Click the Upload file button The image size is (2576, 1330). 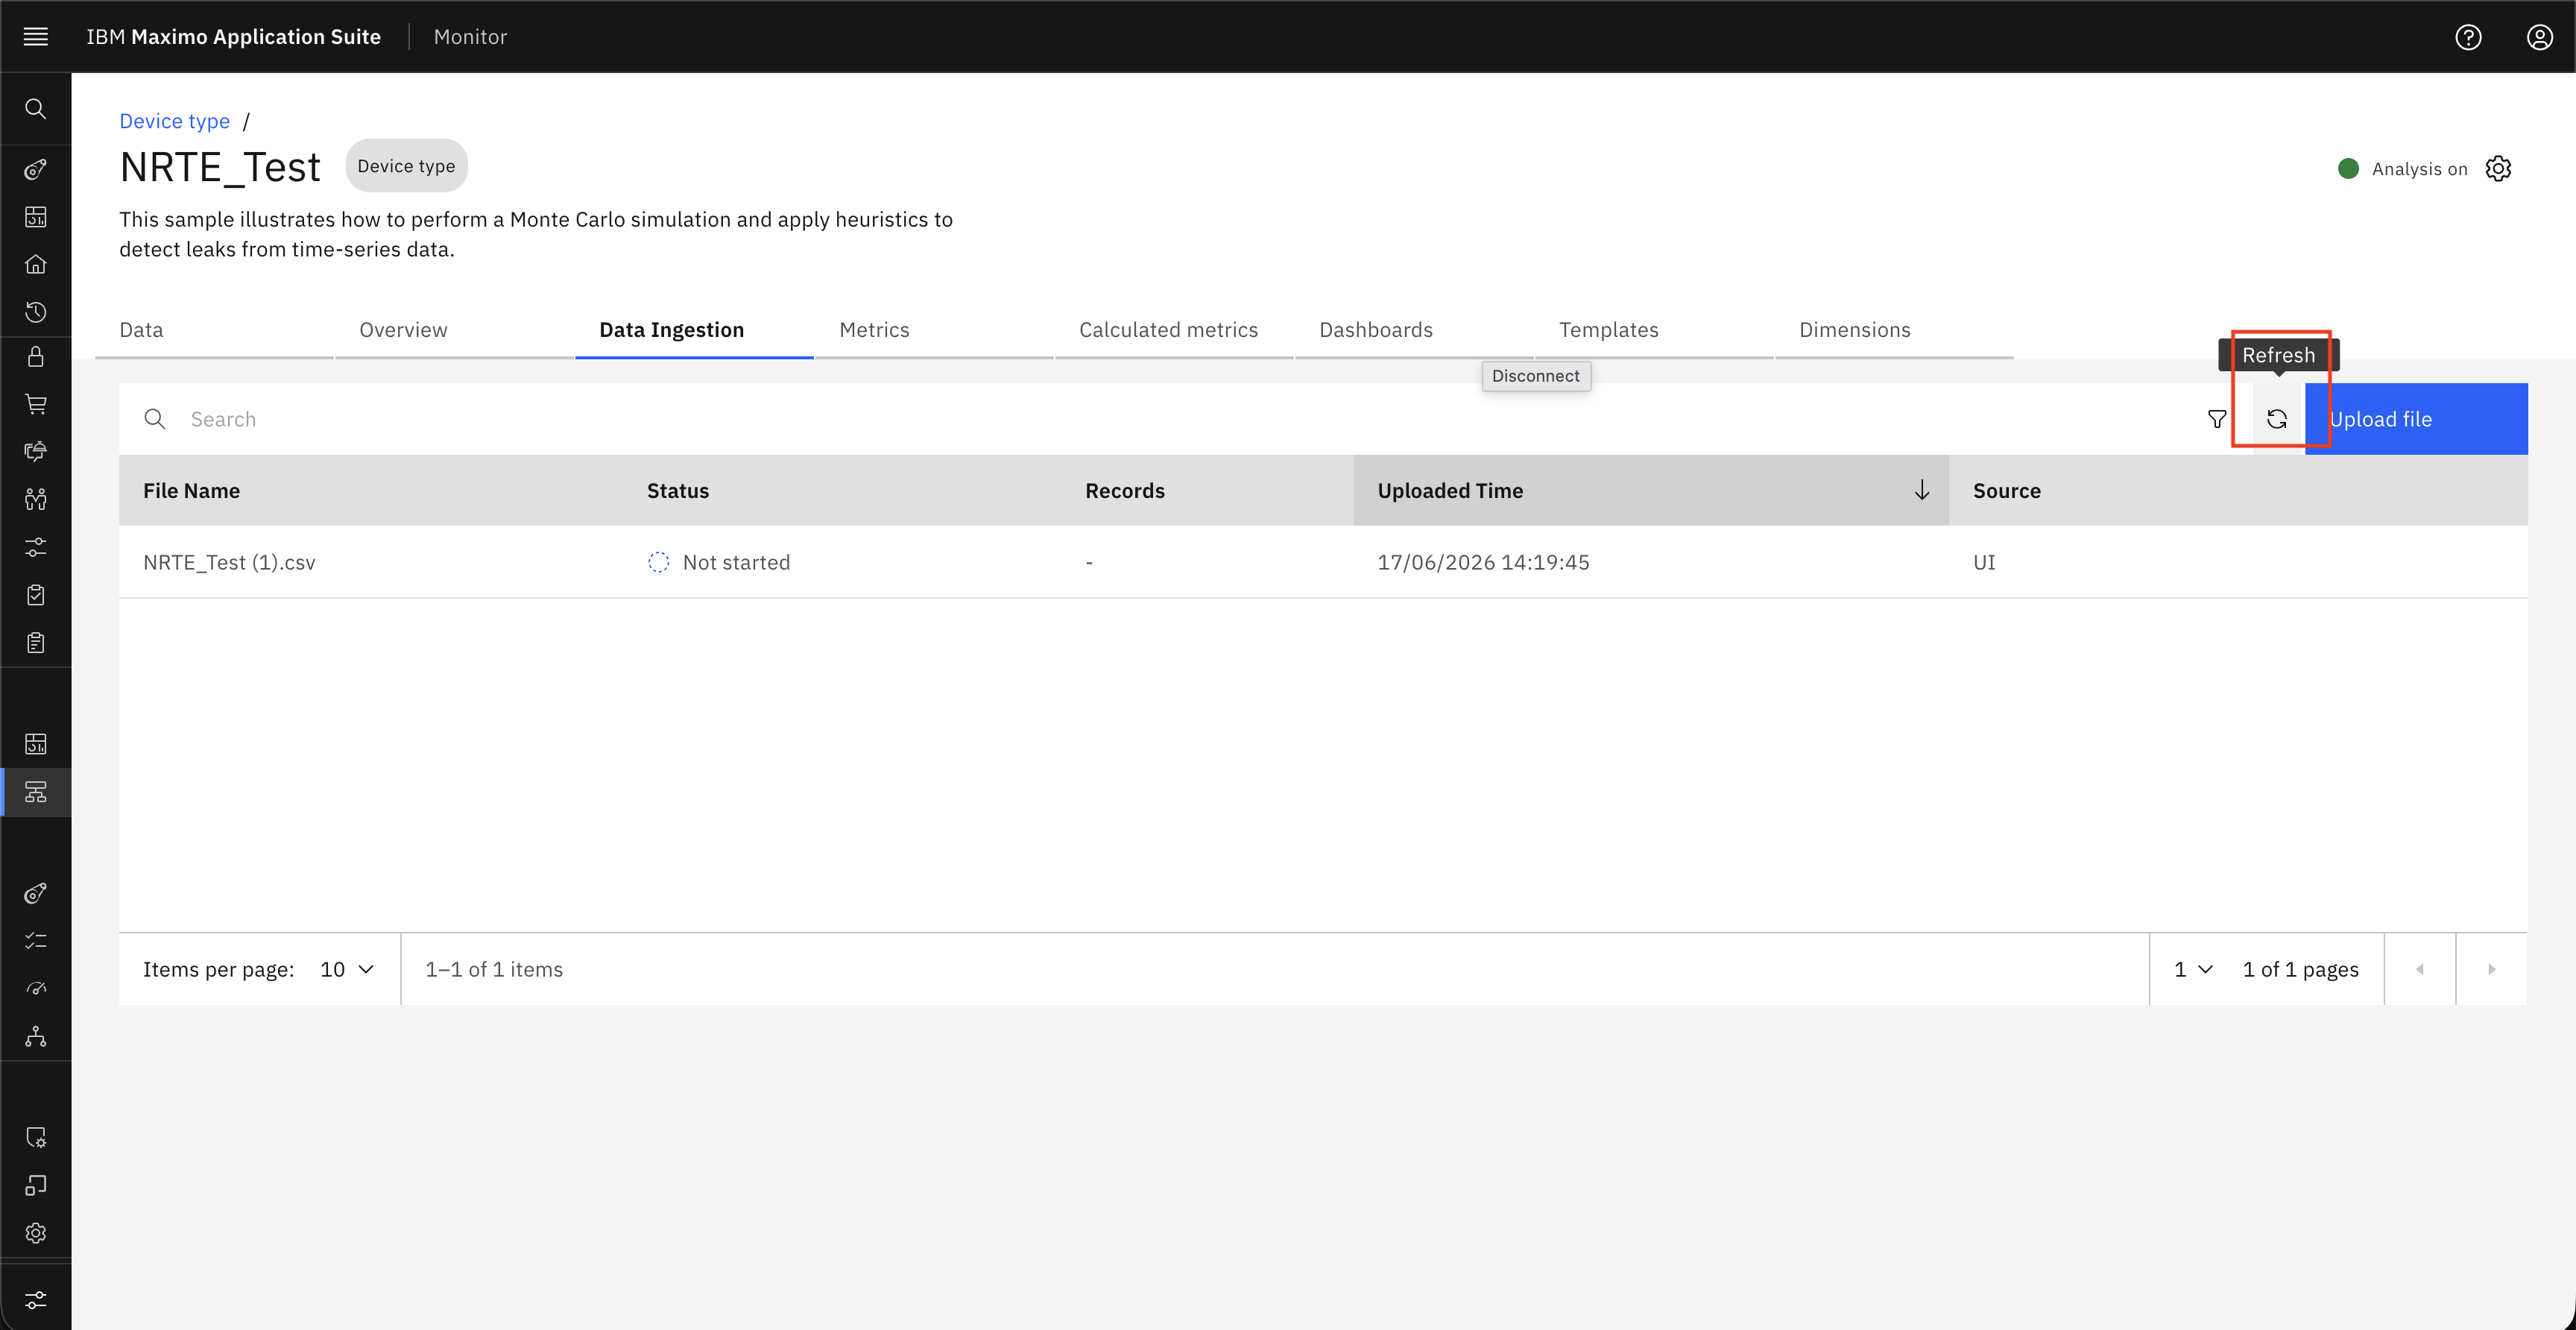2416,419
